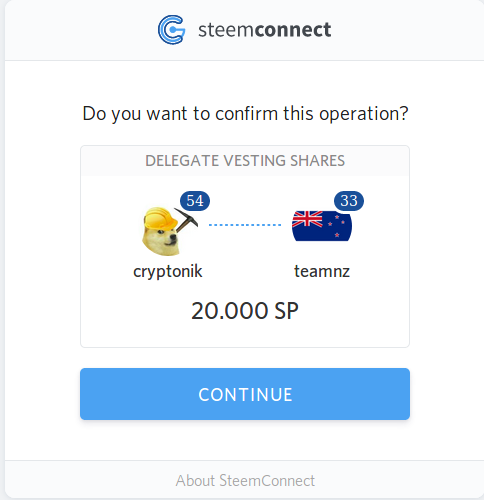Click the cryptonik username

coord(168,271)
